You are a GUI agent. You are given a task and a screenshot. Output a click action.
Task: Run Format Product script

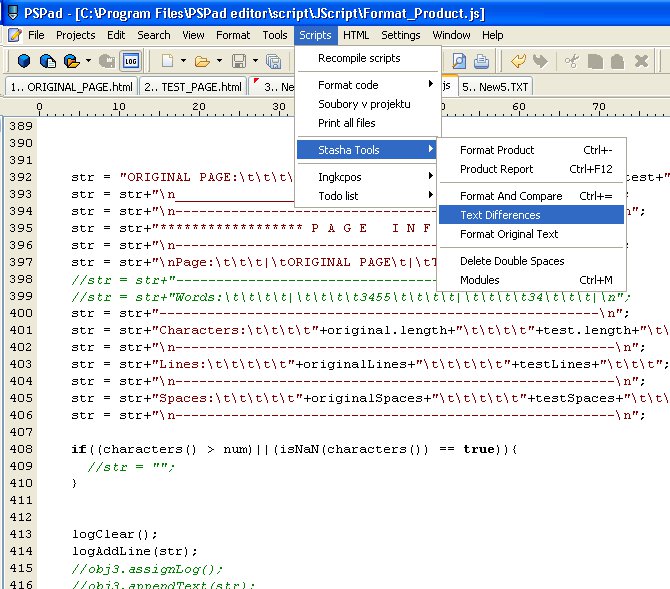click(x=532, y=150)
